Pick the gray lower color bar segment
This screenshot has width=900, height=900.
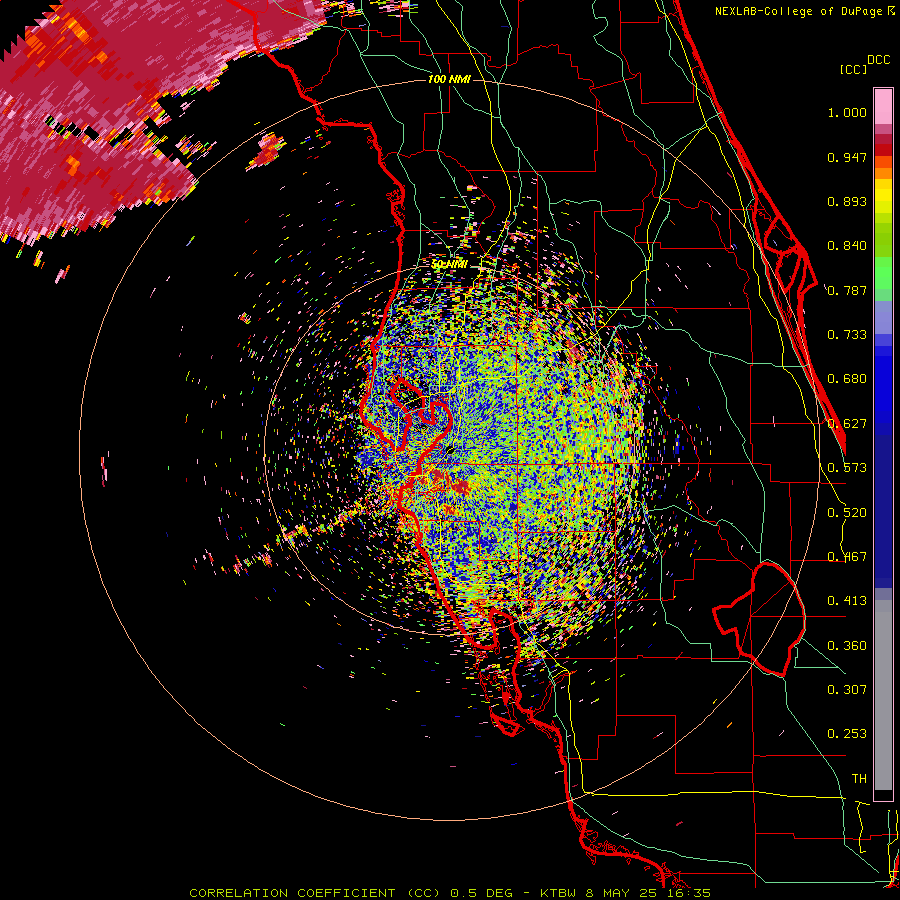coord(883,695)
